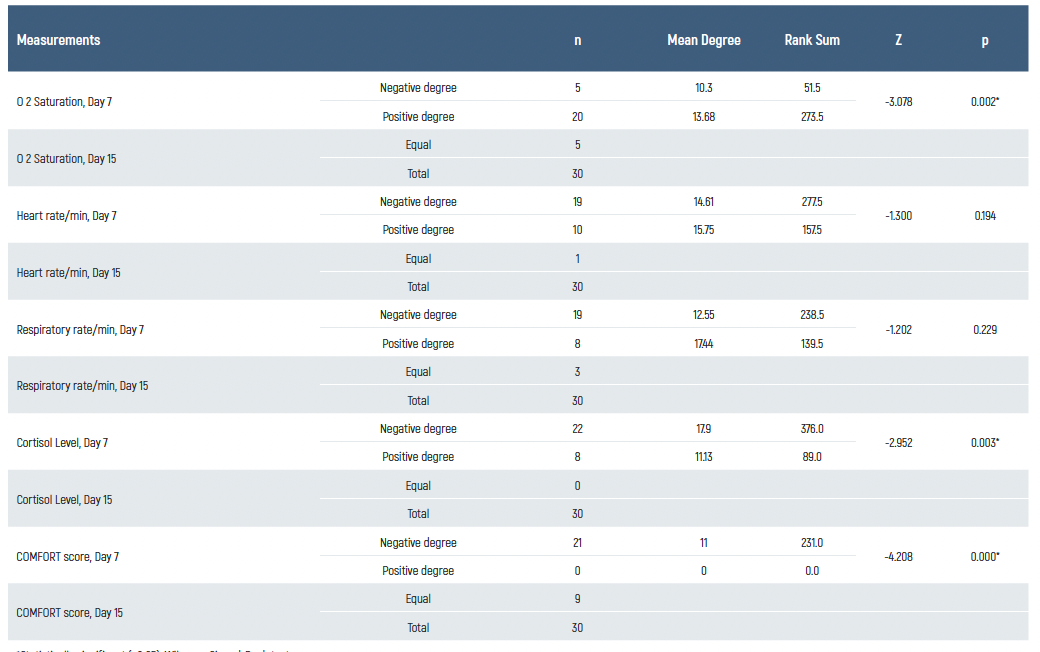Image resolution: width=1040 pixels, height=652 pixels.
Task: Click the p value 0.194 for Heart rate
Action: click(984, 215)
